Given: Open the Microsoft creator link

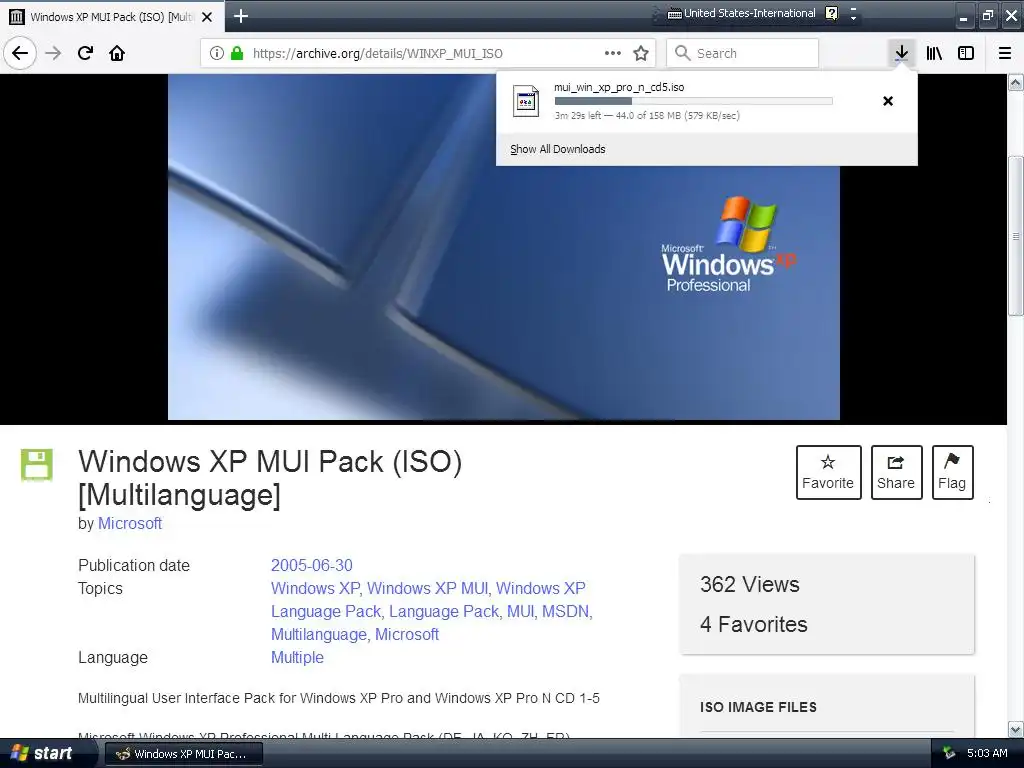Looking at the screenshot, I should pos(129,523).
